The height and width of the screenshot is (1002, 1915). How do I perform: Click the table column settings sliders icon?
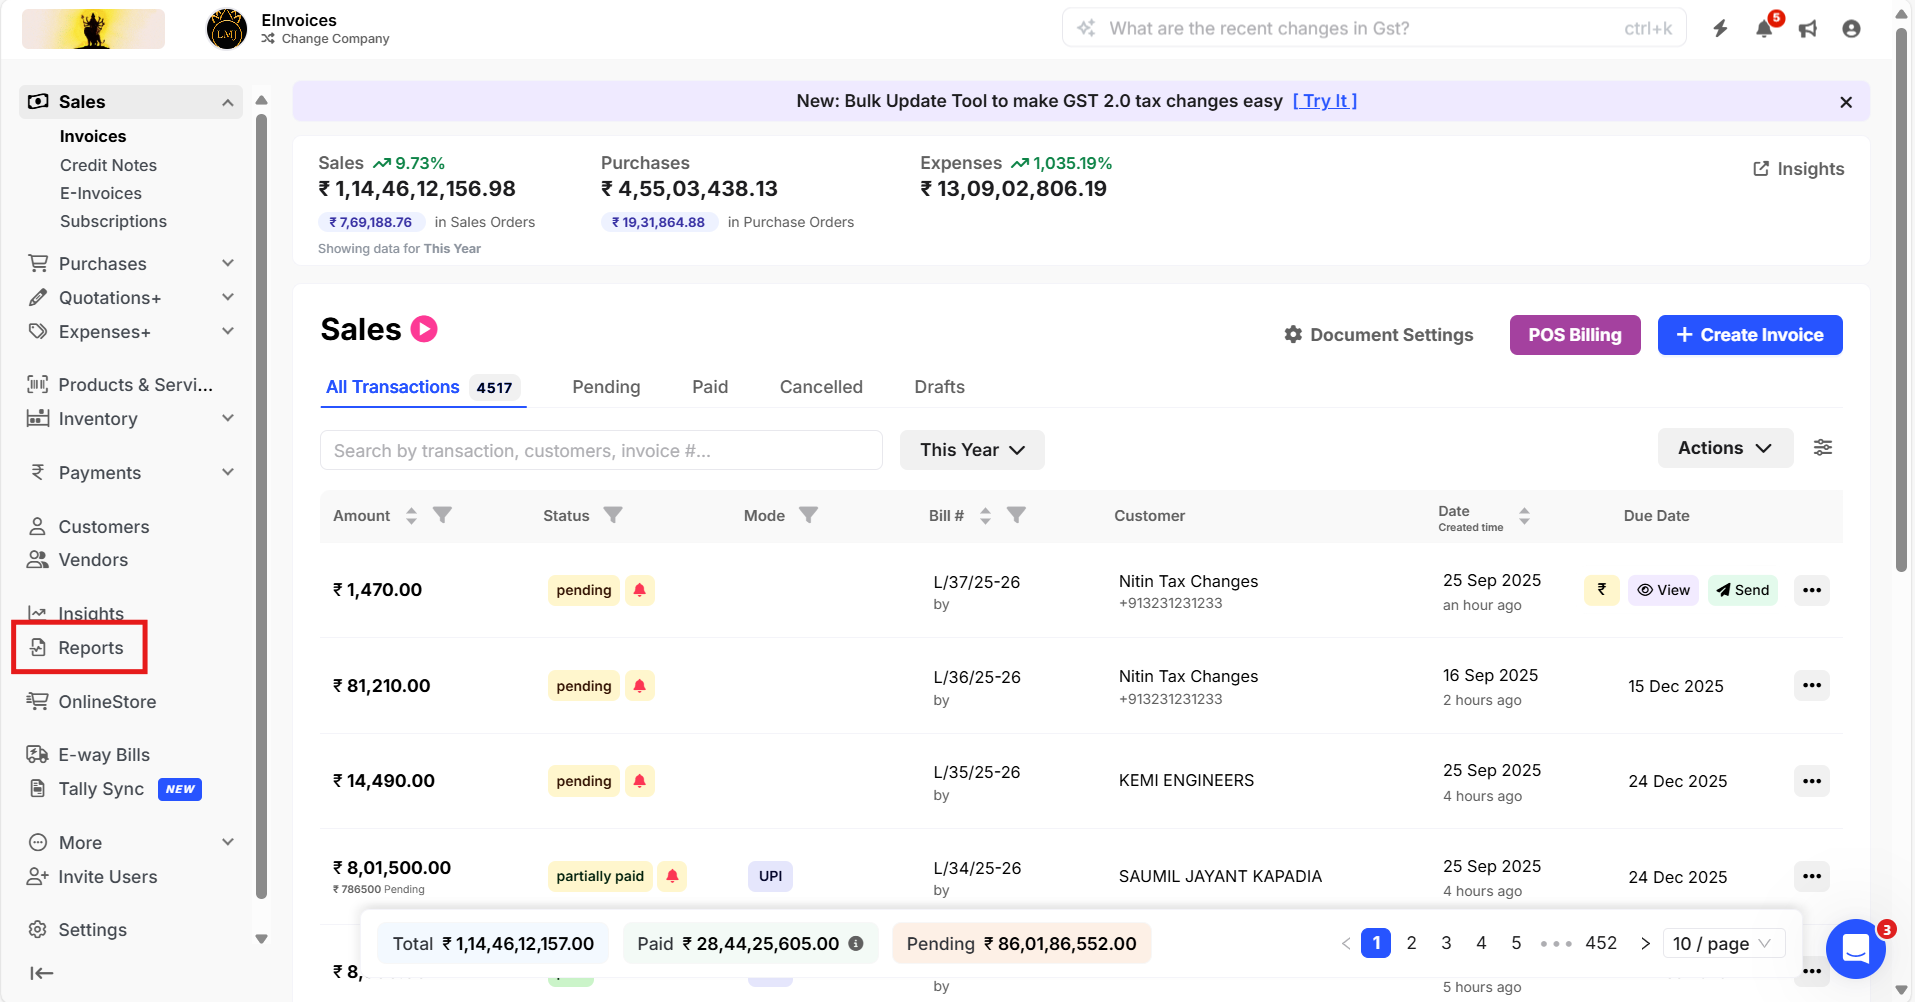[1823, 448]
